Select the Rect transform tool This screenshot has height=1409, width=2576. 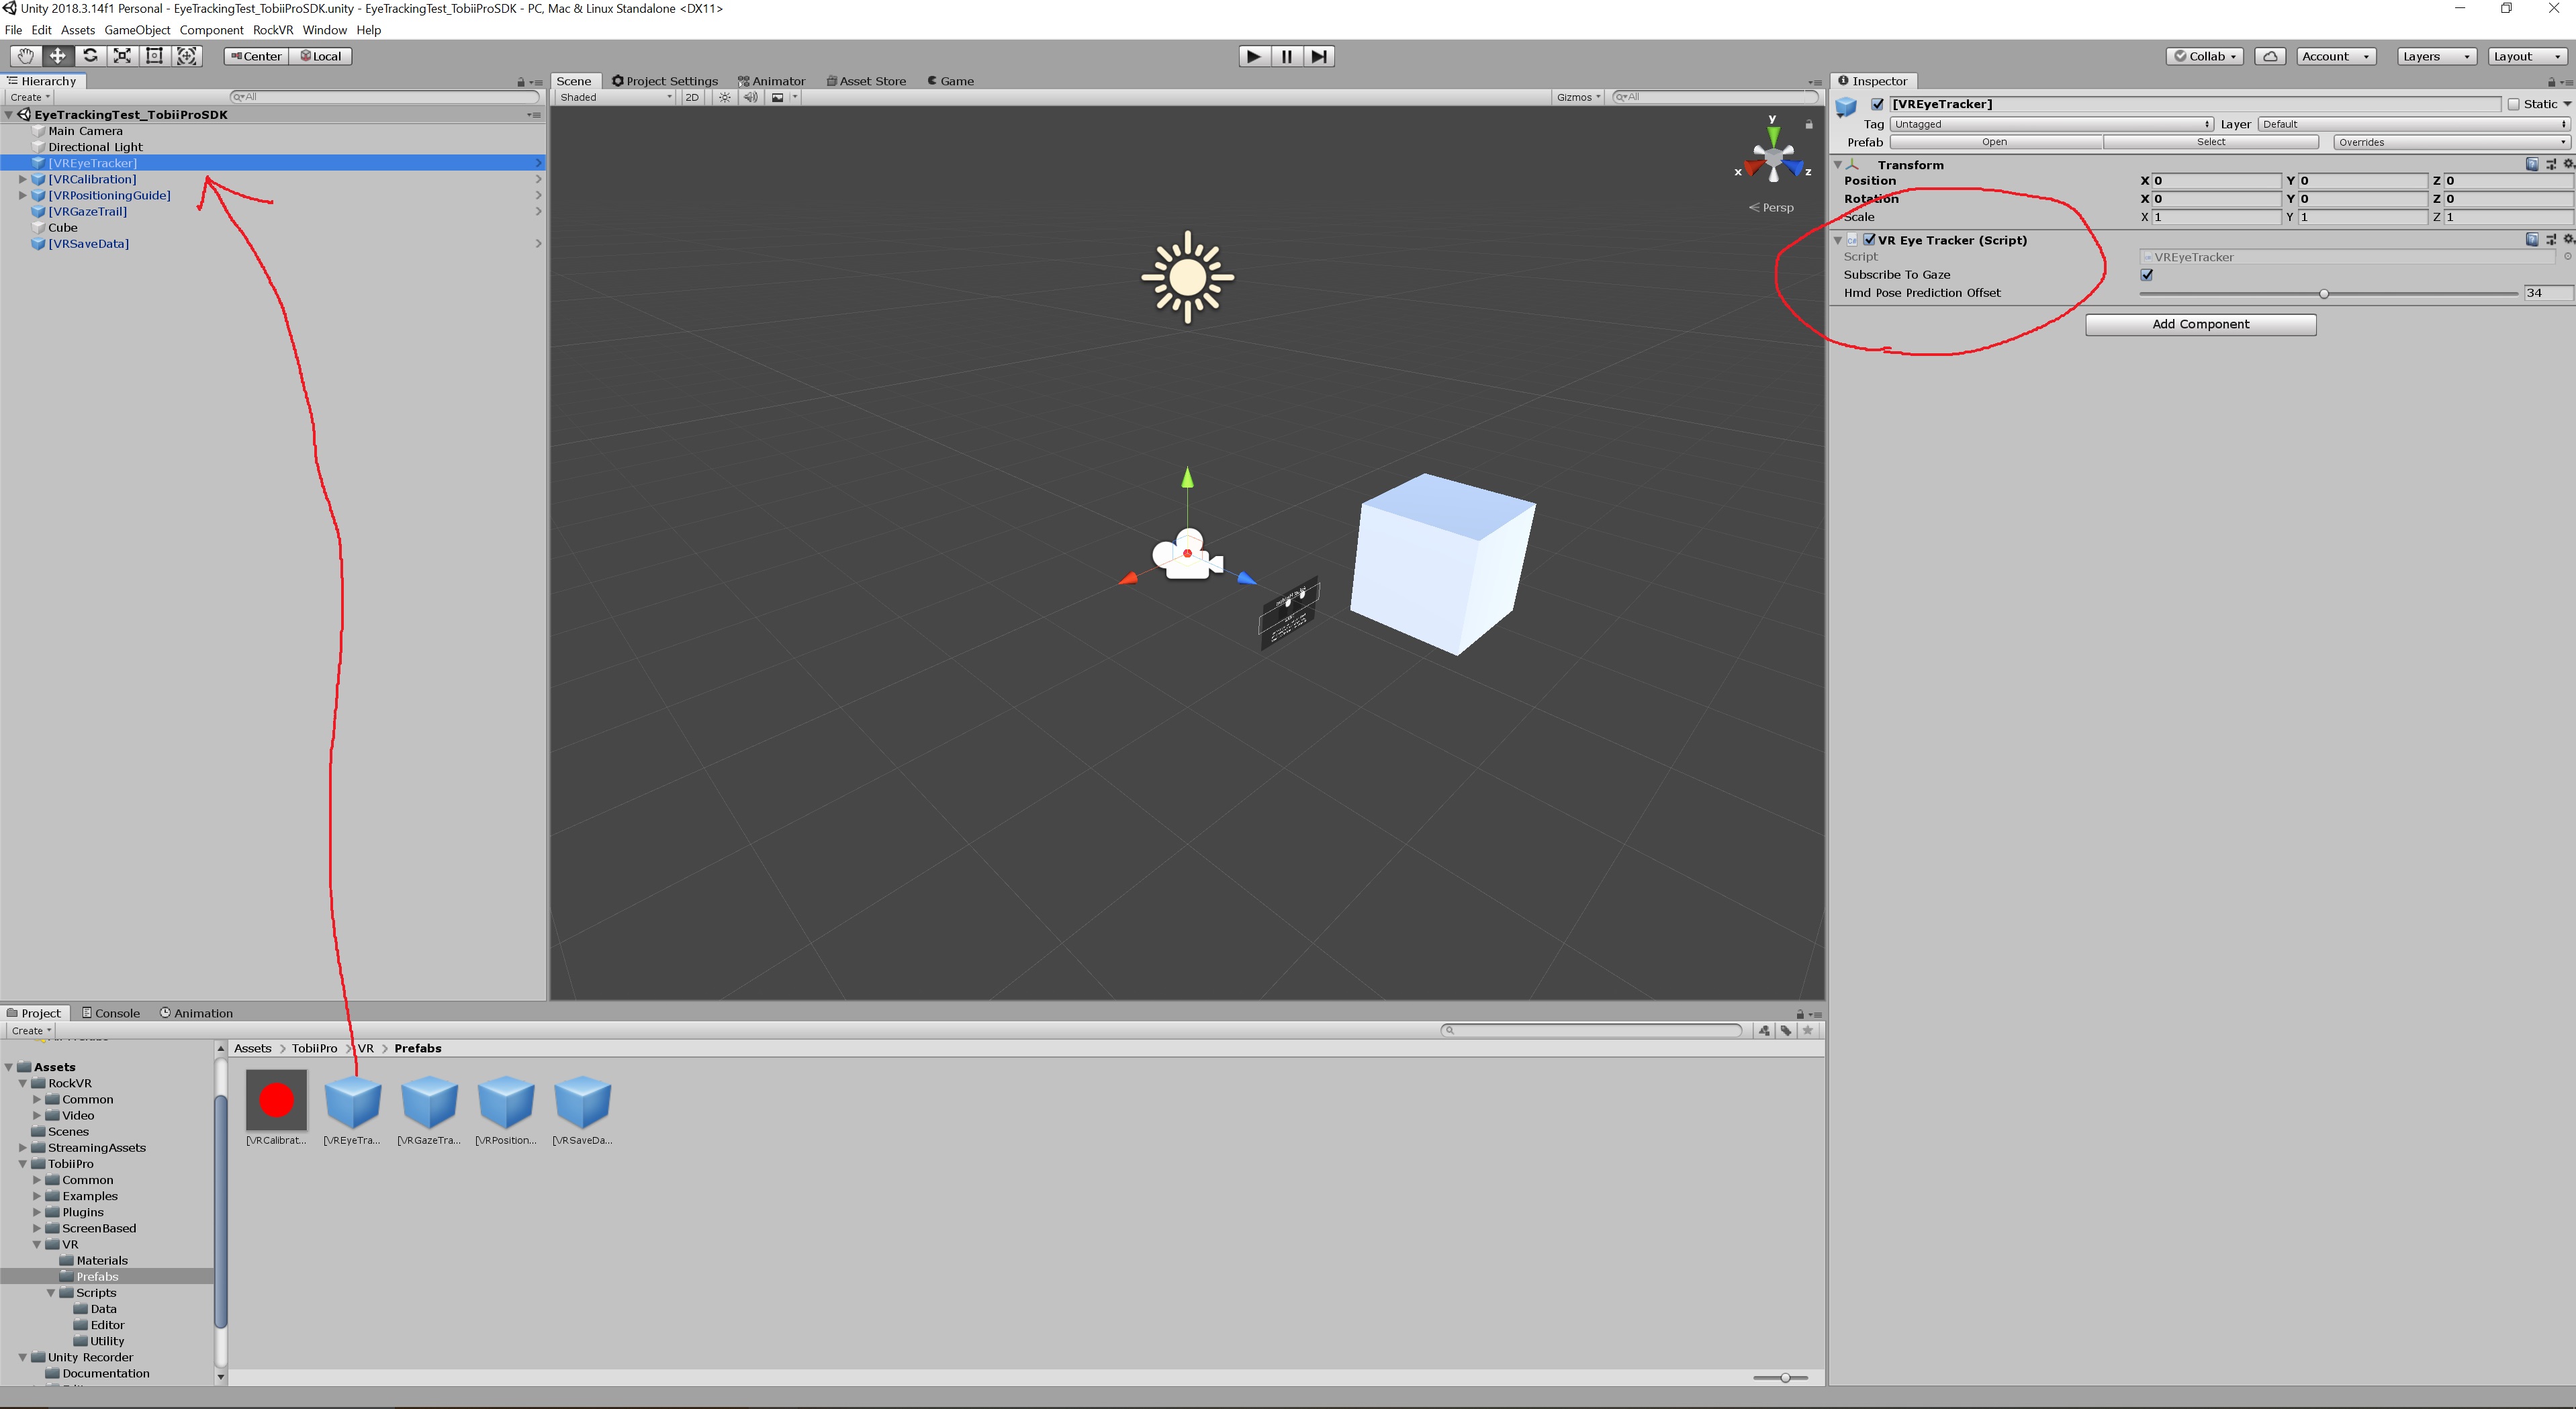pos(154,56)
